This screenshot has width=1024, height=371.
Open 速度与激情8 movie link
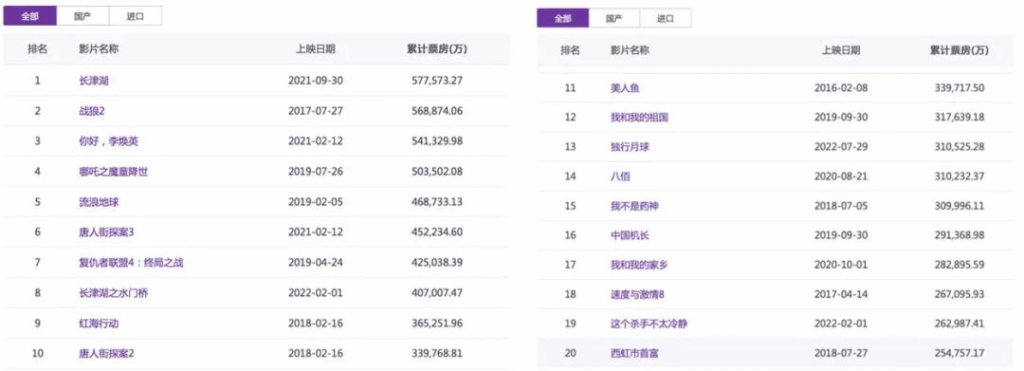click(637, 295)
